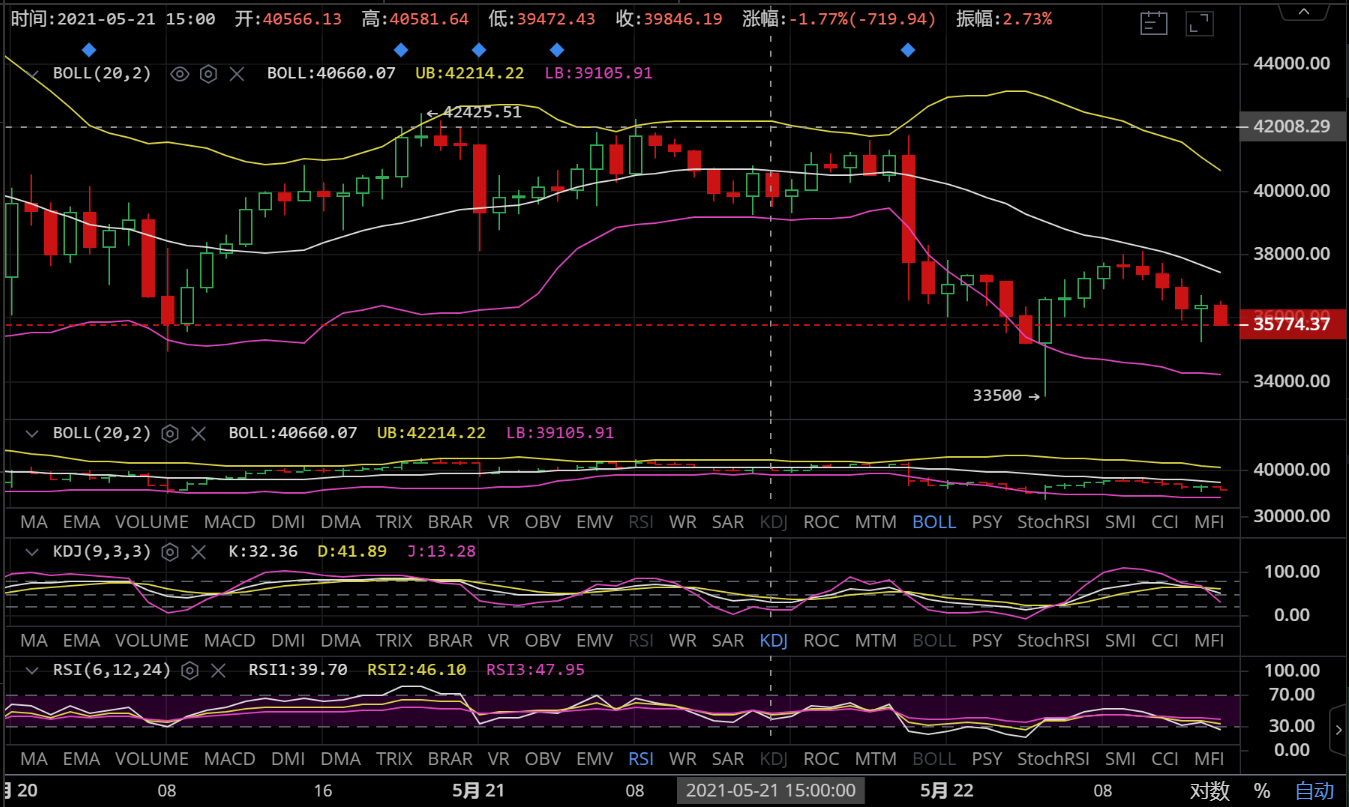The height and width of the screenshot is (807, 1349).
Task: Select MACD in the KDJ panel tabs
Action: pyautogui.click(x=230, y=641)
